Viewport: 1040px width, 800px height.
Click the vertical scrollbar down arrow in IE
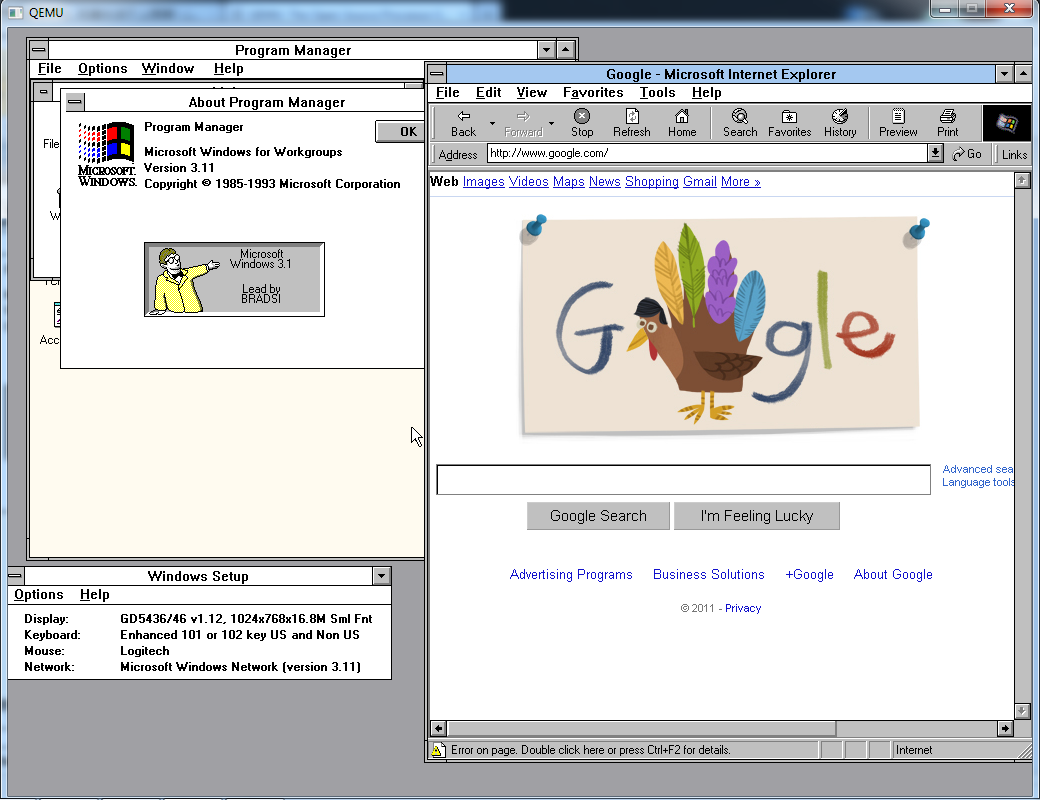click(x=1022, y=711)
